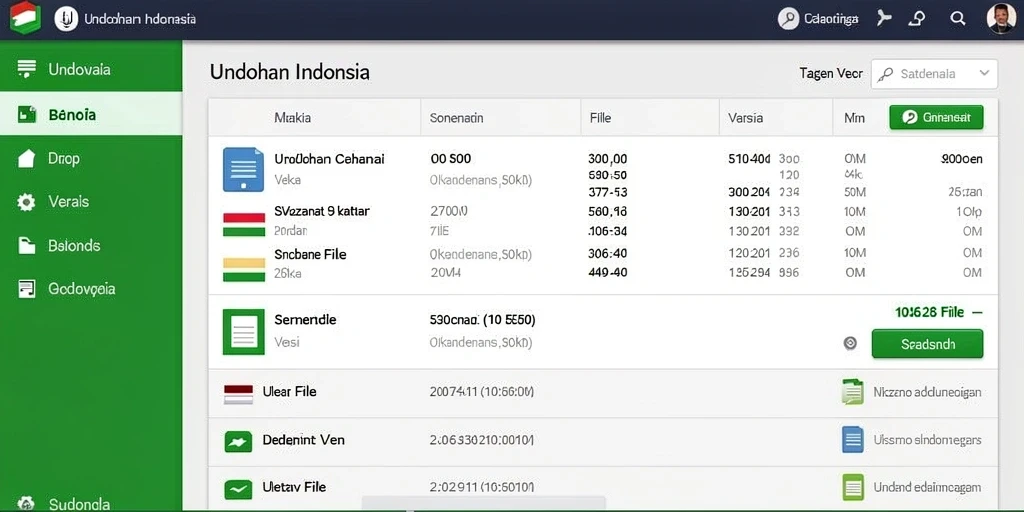The image size is (1024, 512).
Task: Open the Ulear File row
Action: coord(603,394)
